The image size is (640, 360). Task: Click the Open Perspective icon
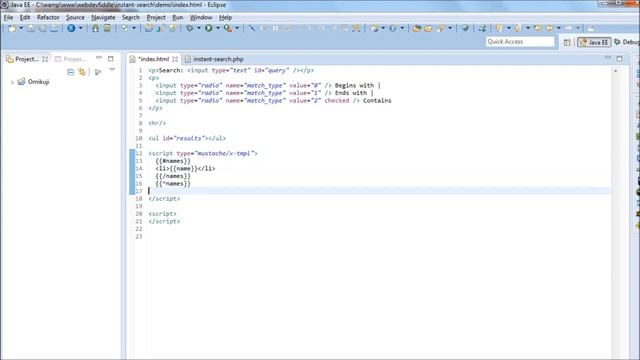[x=567, y=42]
